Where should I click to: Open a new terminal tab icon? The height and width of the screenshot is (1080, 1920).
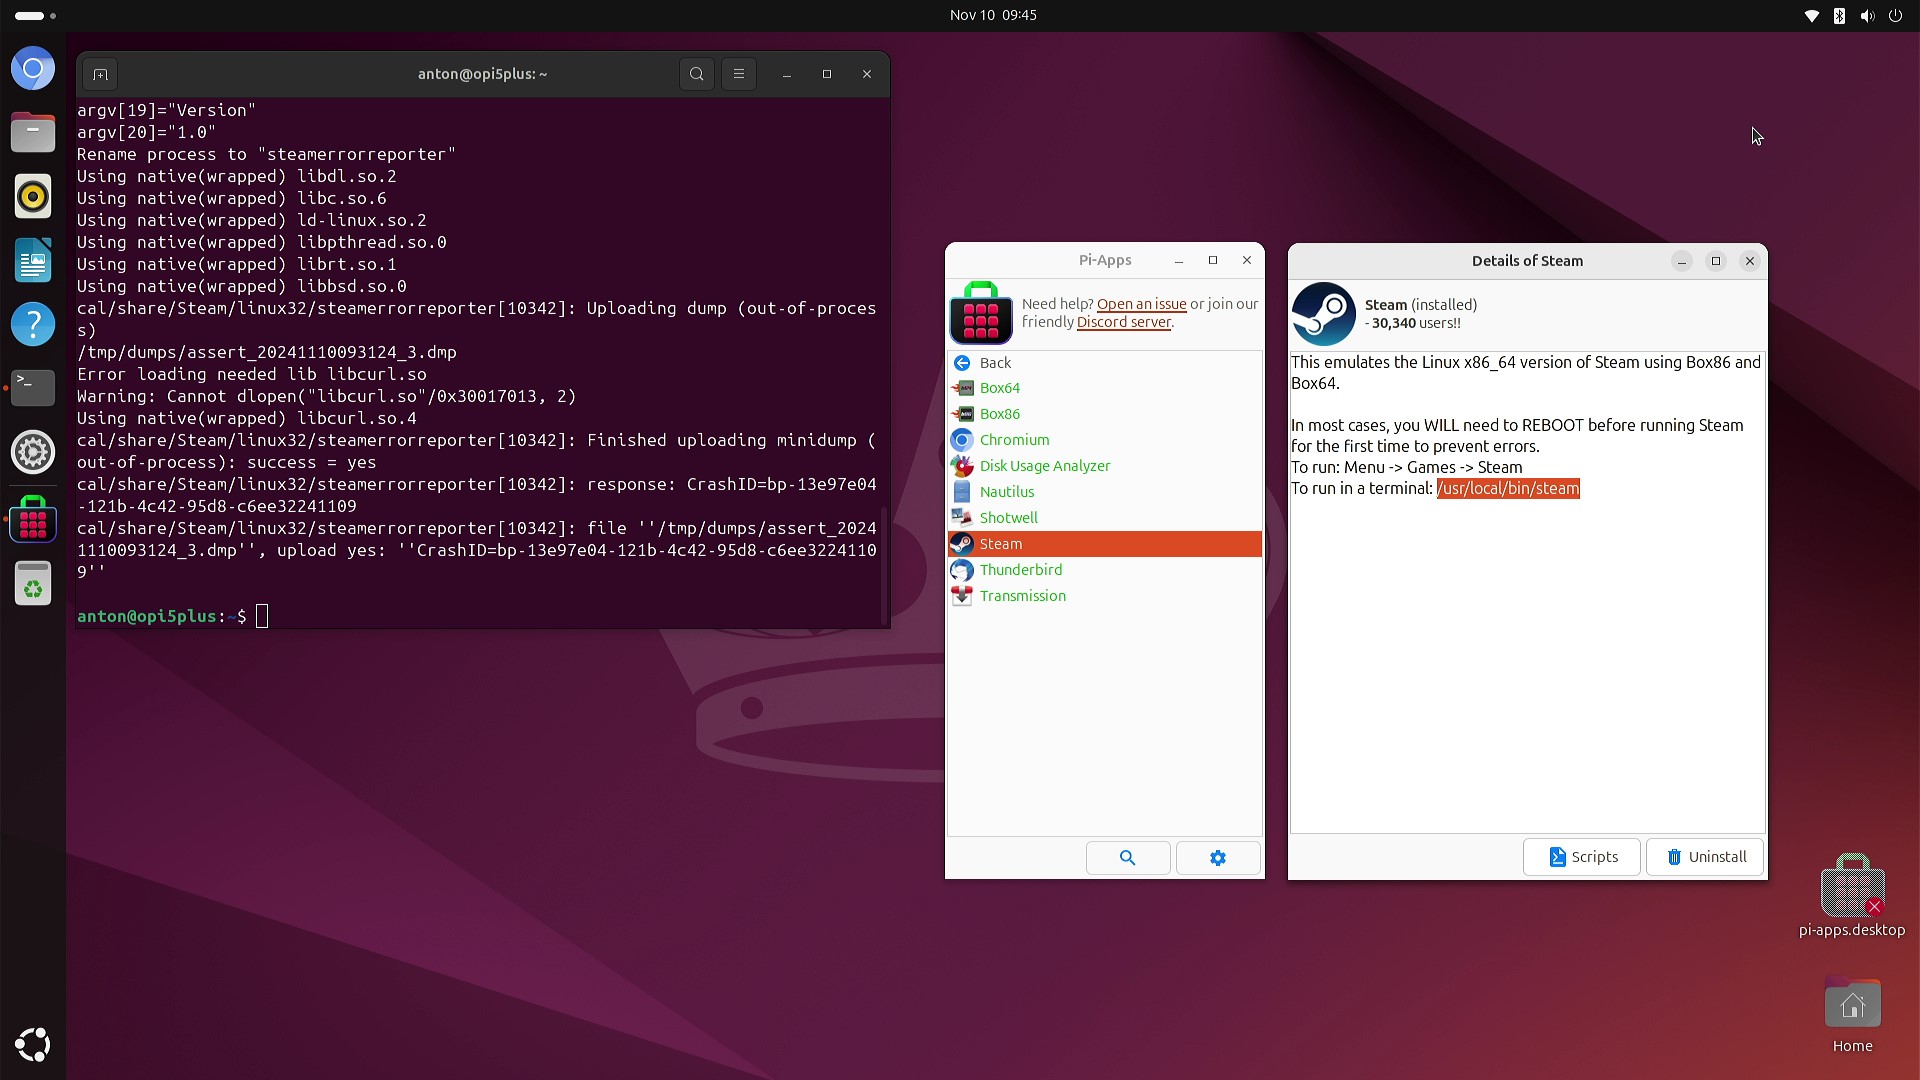point(100,75)
